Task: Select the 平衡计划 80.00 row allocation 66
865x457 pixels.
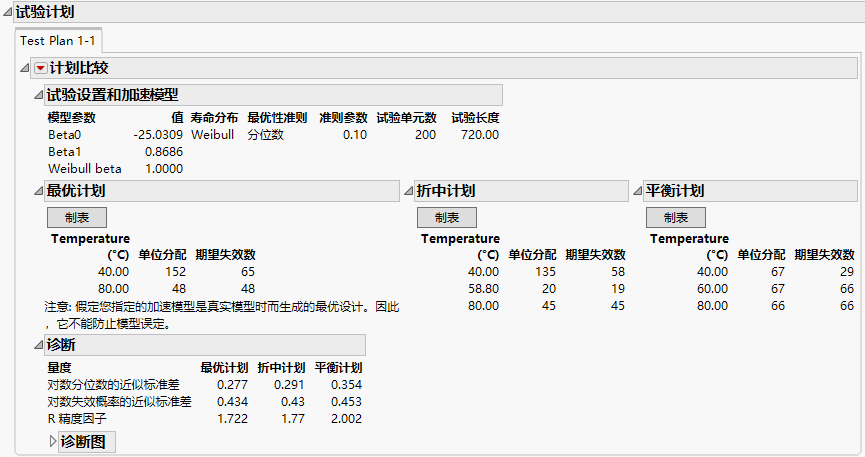Action: 778,306
